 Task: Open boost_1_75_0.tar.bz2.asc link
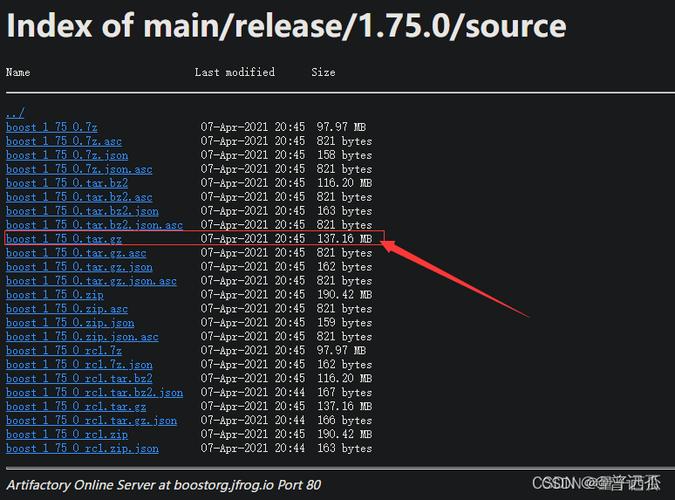[79, 197]
